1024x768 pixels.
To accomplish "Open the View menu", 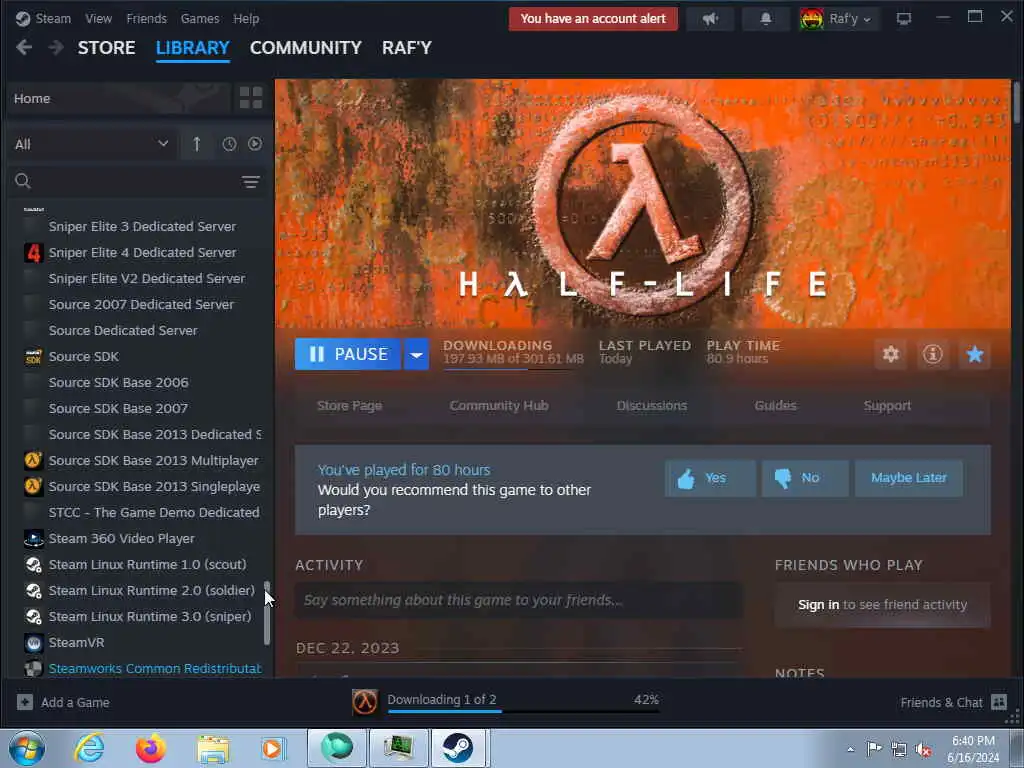I will 98,18.
